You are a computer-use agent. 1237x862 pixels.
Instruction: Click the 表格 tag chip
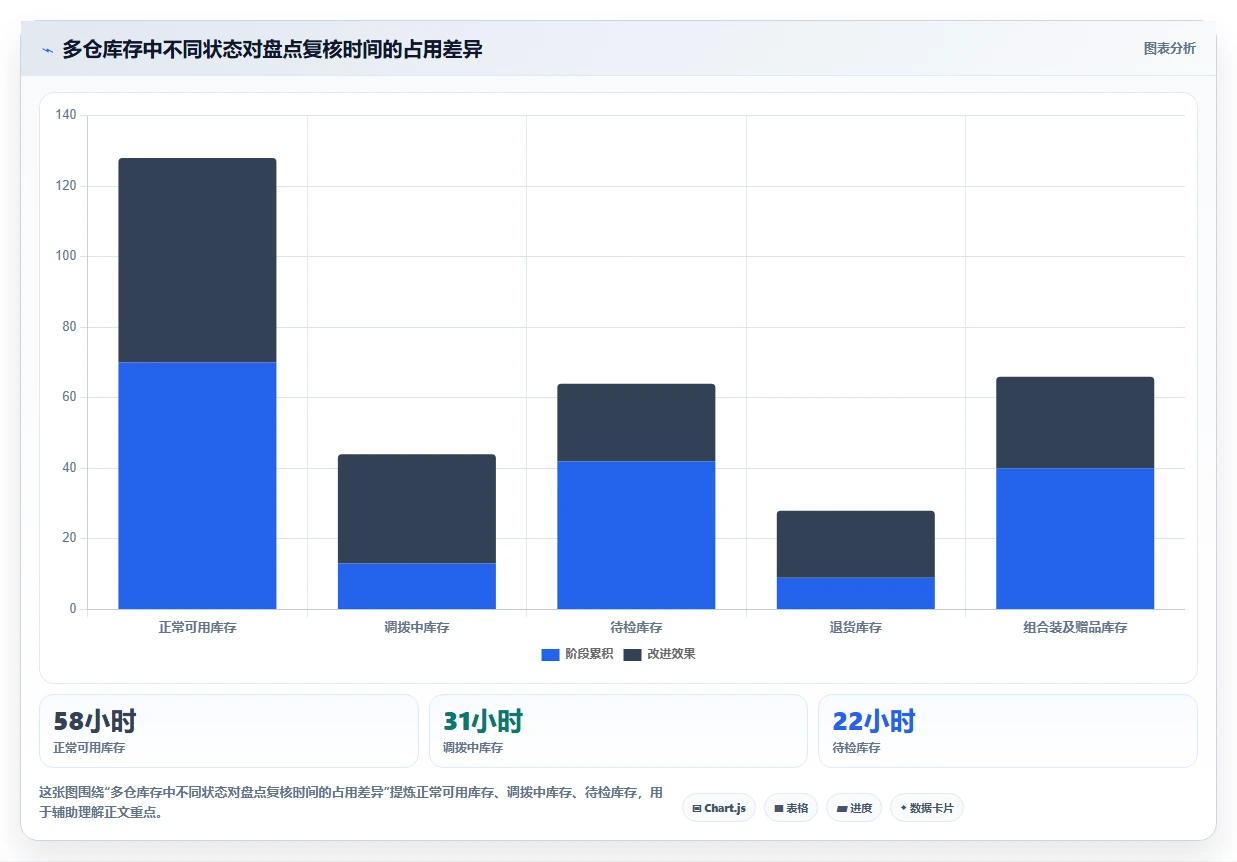point(791,808)
